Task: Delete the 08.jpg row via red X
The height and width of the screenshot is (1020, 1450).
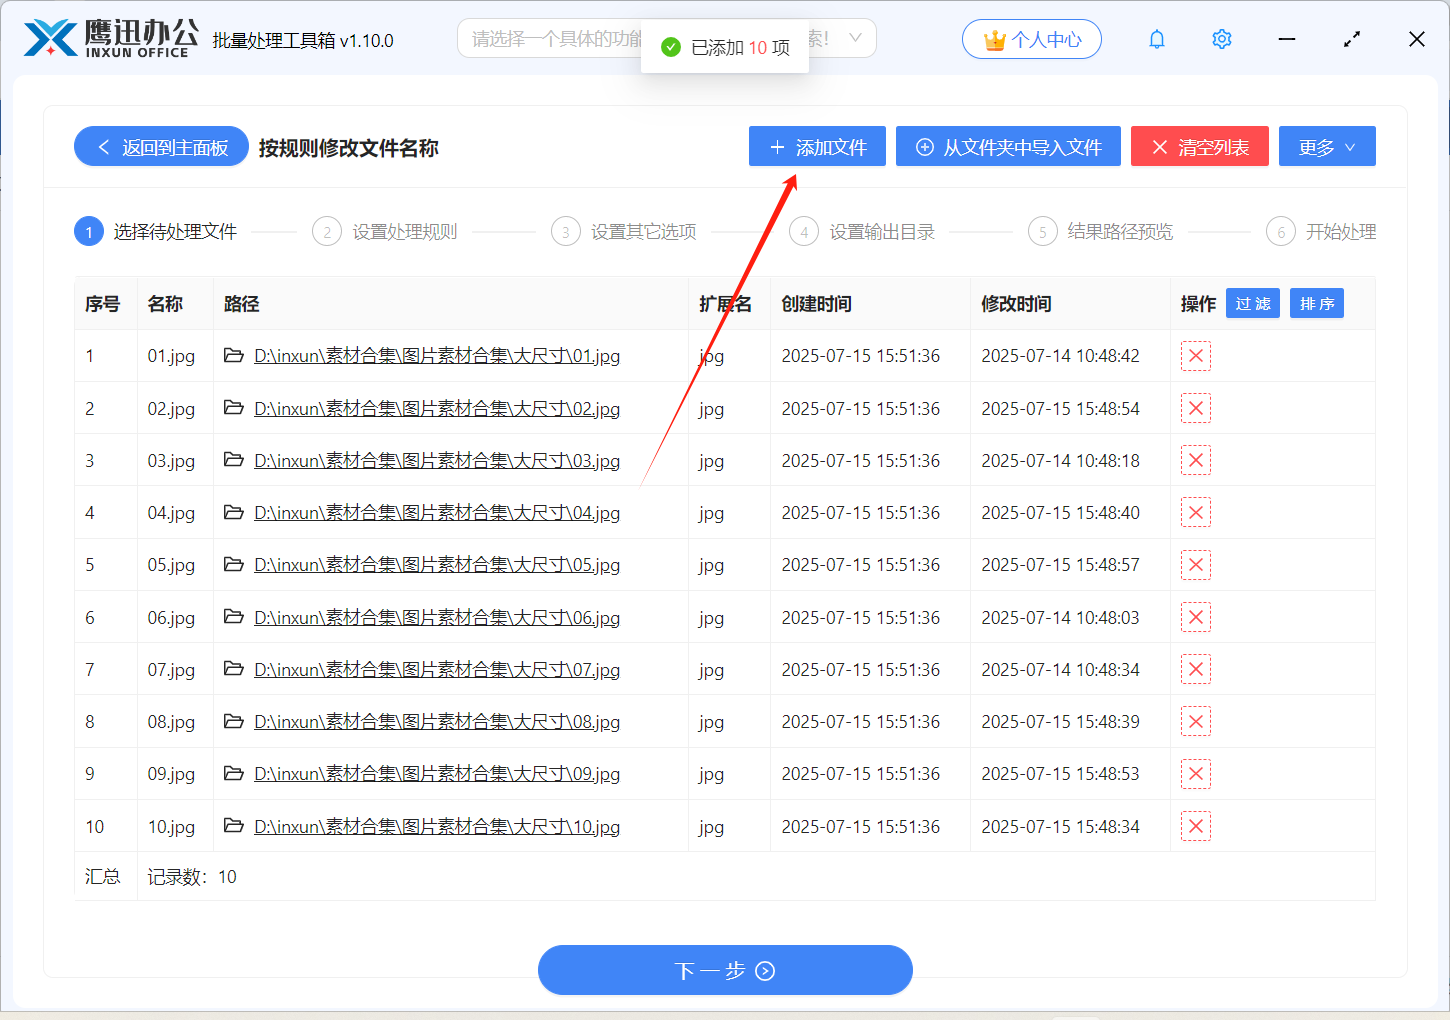Action: (1196, 721)
